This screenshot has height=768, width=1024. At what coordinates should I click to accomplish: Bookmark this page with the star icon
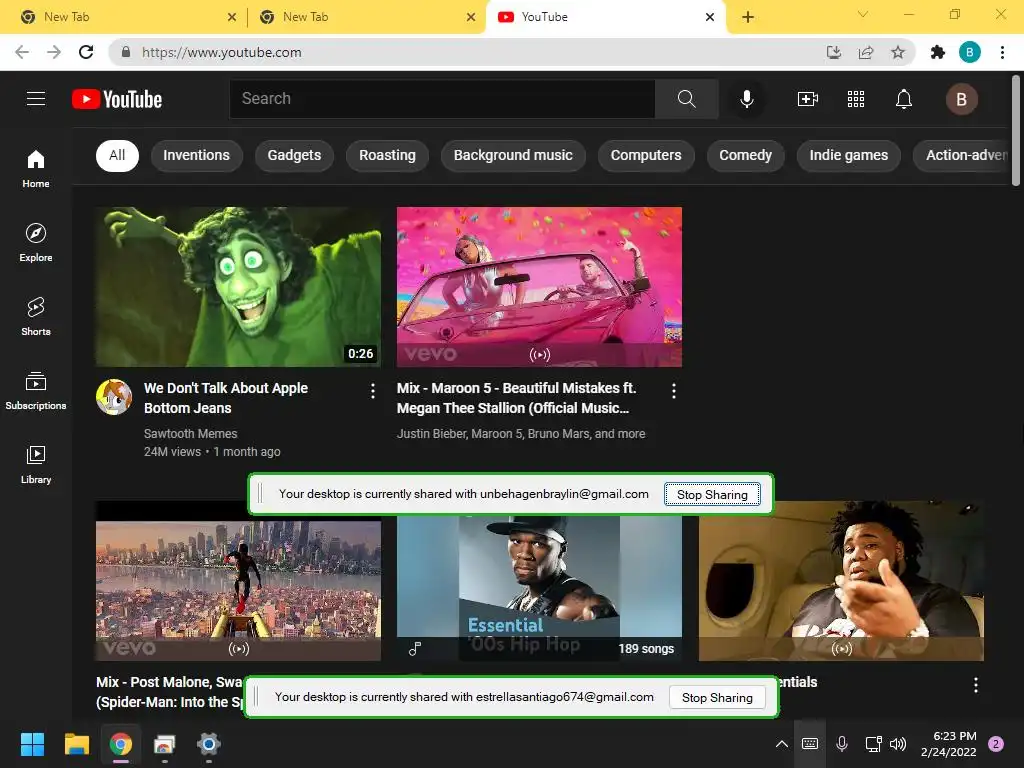click(x=898, y=52)
